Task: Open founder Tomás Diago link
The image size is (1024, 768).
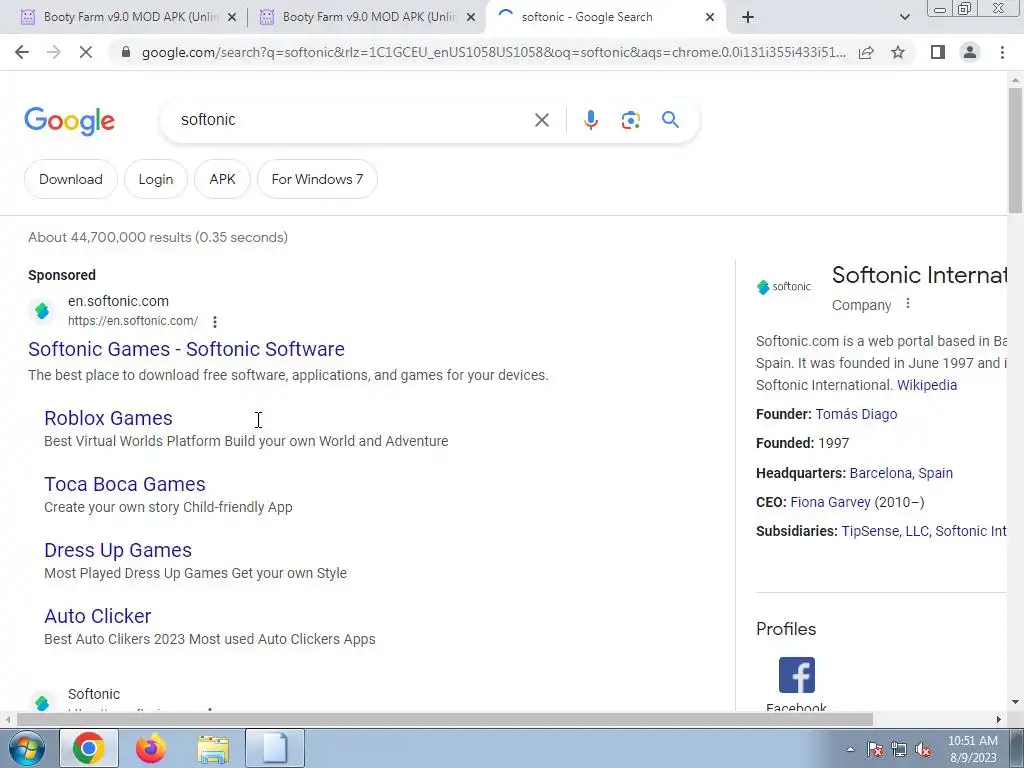Action: pos(856,414)
